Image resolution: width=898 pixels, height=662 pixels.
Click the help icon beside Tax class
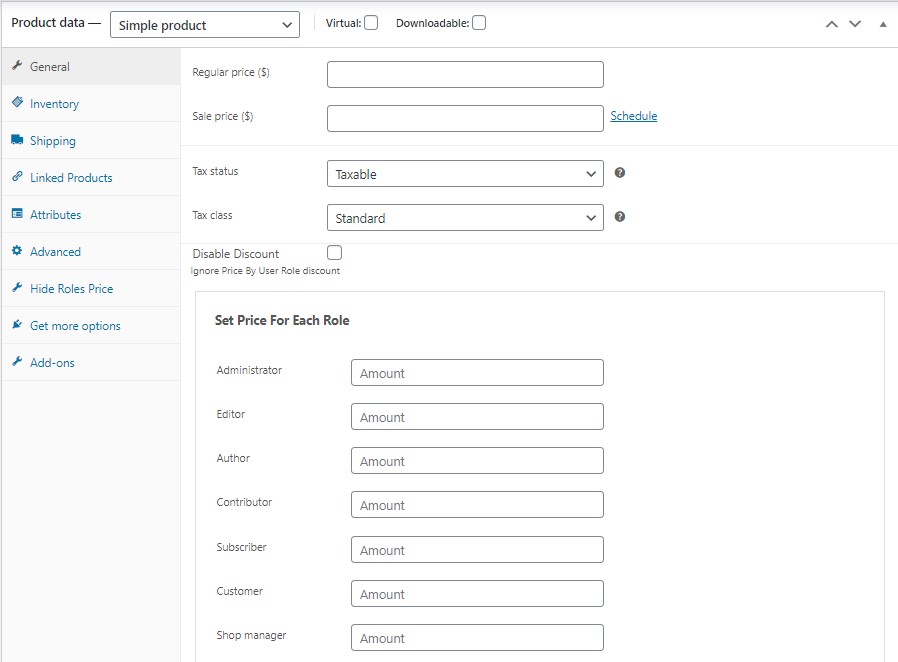pyautogui.click(x=619, y=217)
